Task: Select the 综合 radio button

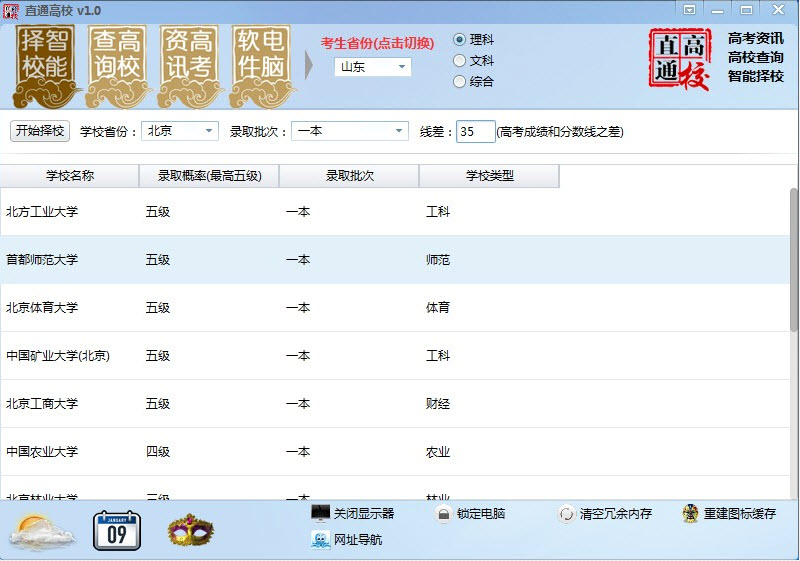Action: click(459, 82)
